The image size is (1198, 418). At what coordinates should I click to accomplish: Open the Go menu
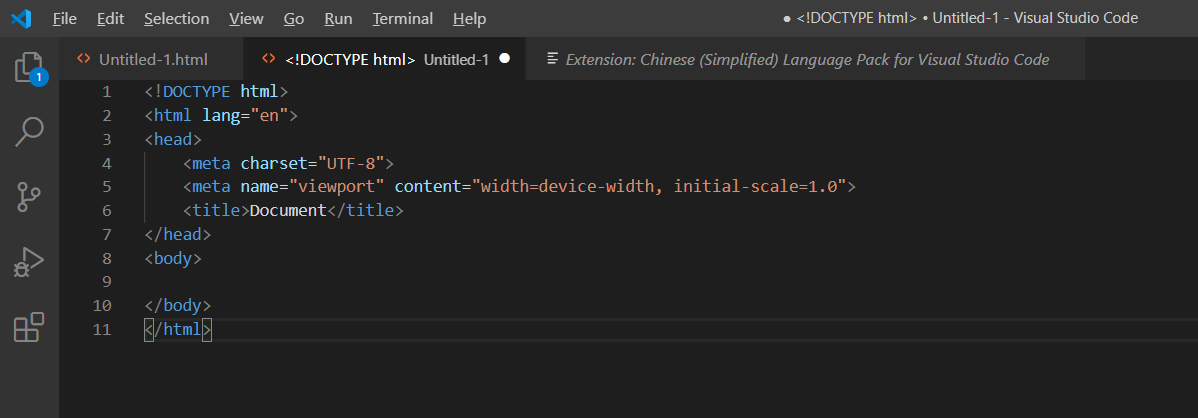tap(294, 19)
